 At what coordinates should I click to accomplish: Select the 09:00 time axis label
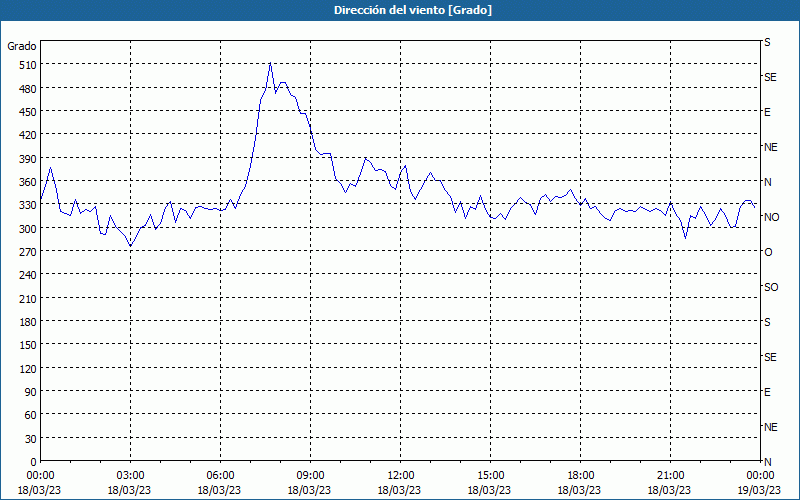coord(310,476)
